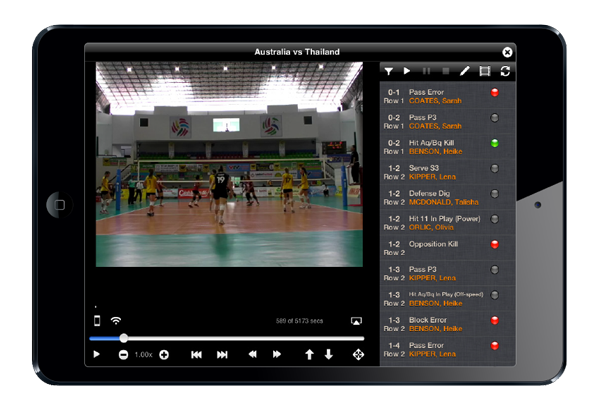
Task: Stop playlist with the square stop icon
Action: (445, 71)
